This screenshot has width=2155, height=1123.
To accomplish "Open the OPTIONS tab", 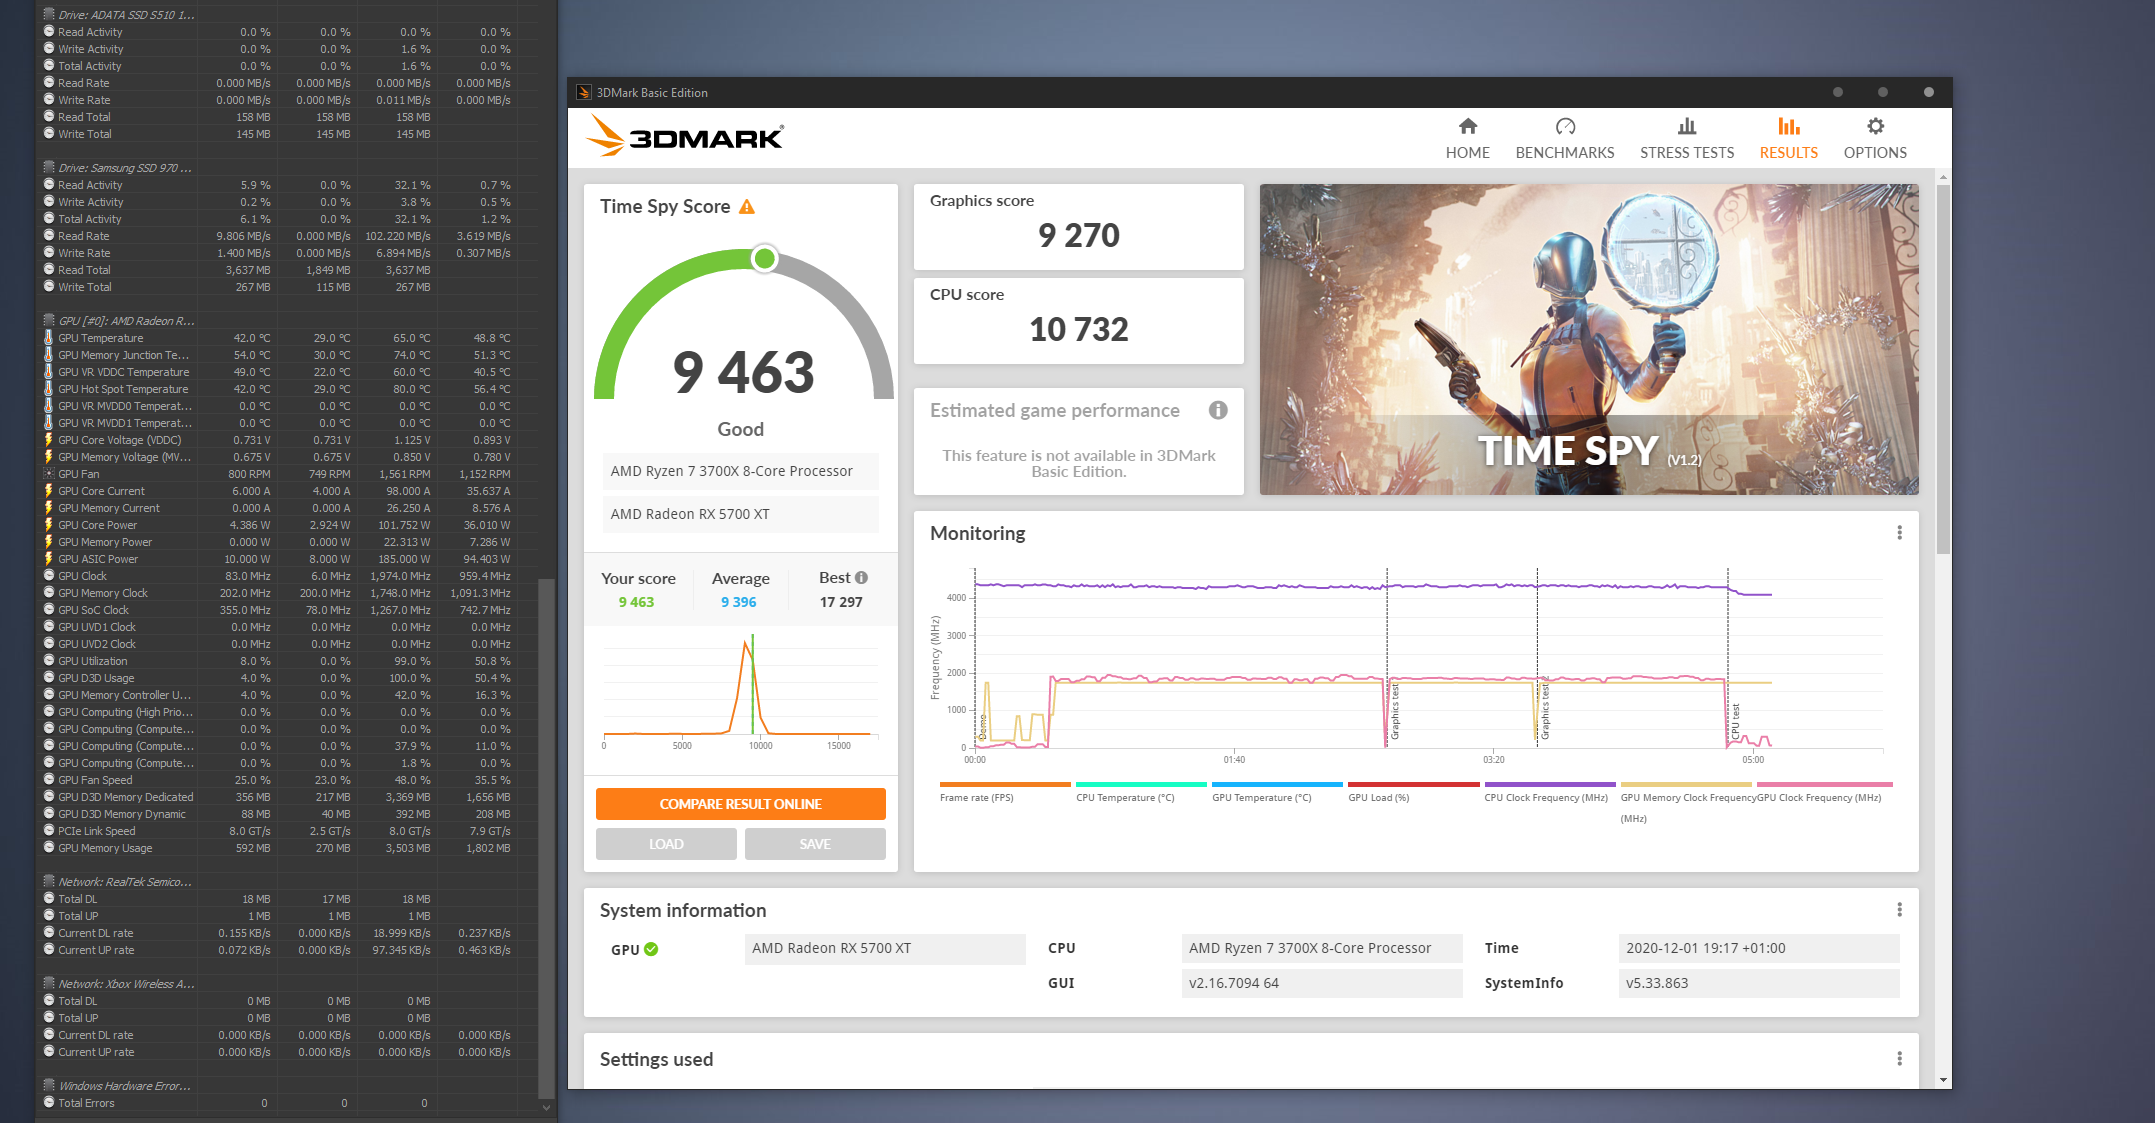I will pyautogui.click(x=1874, y=138).
